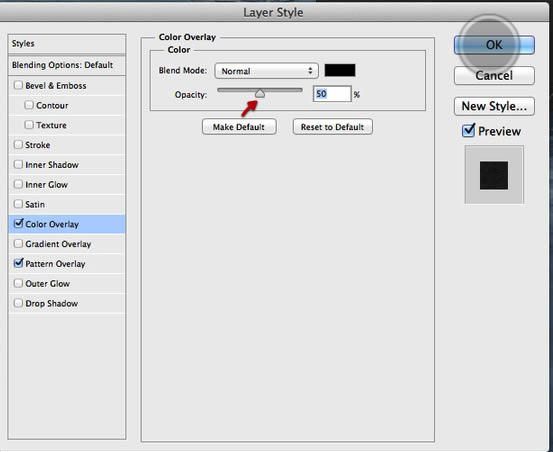The image size is (553, 452).
Task: Check the Gradient Overlay checkbox
Action: coord(18,243)
